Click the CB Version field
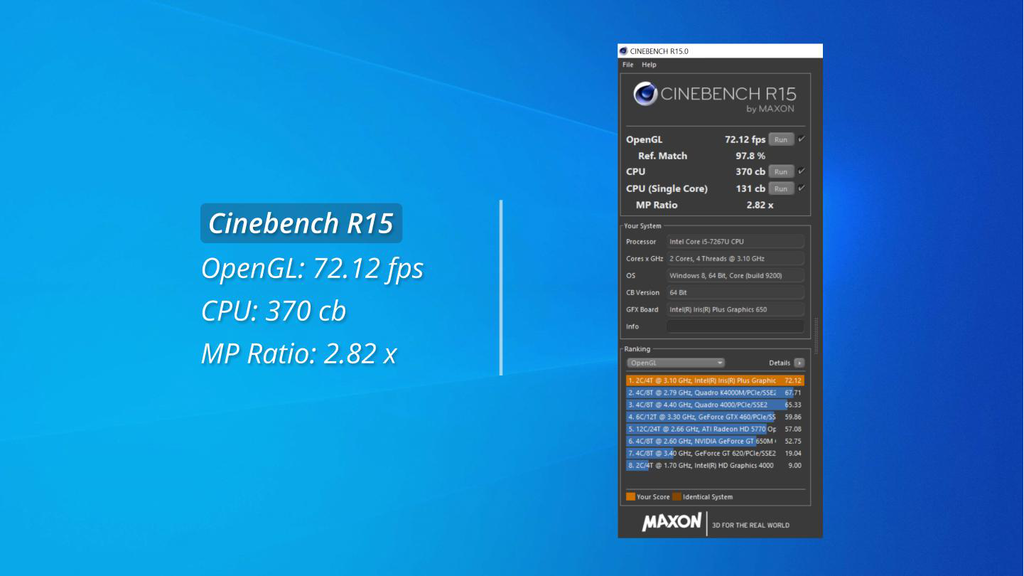Screen dimensions: 1024x576 [735, 293]
